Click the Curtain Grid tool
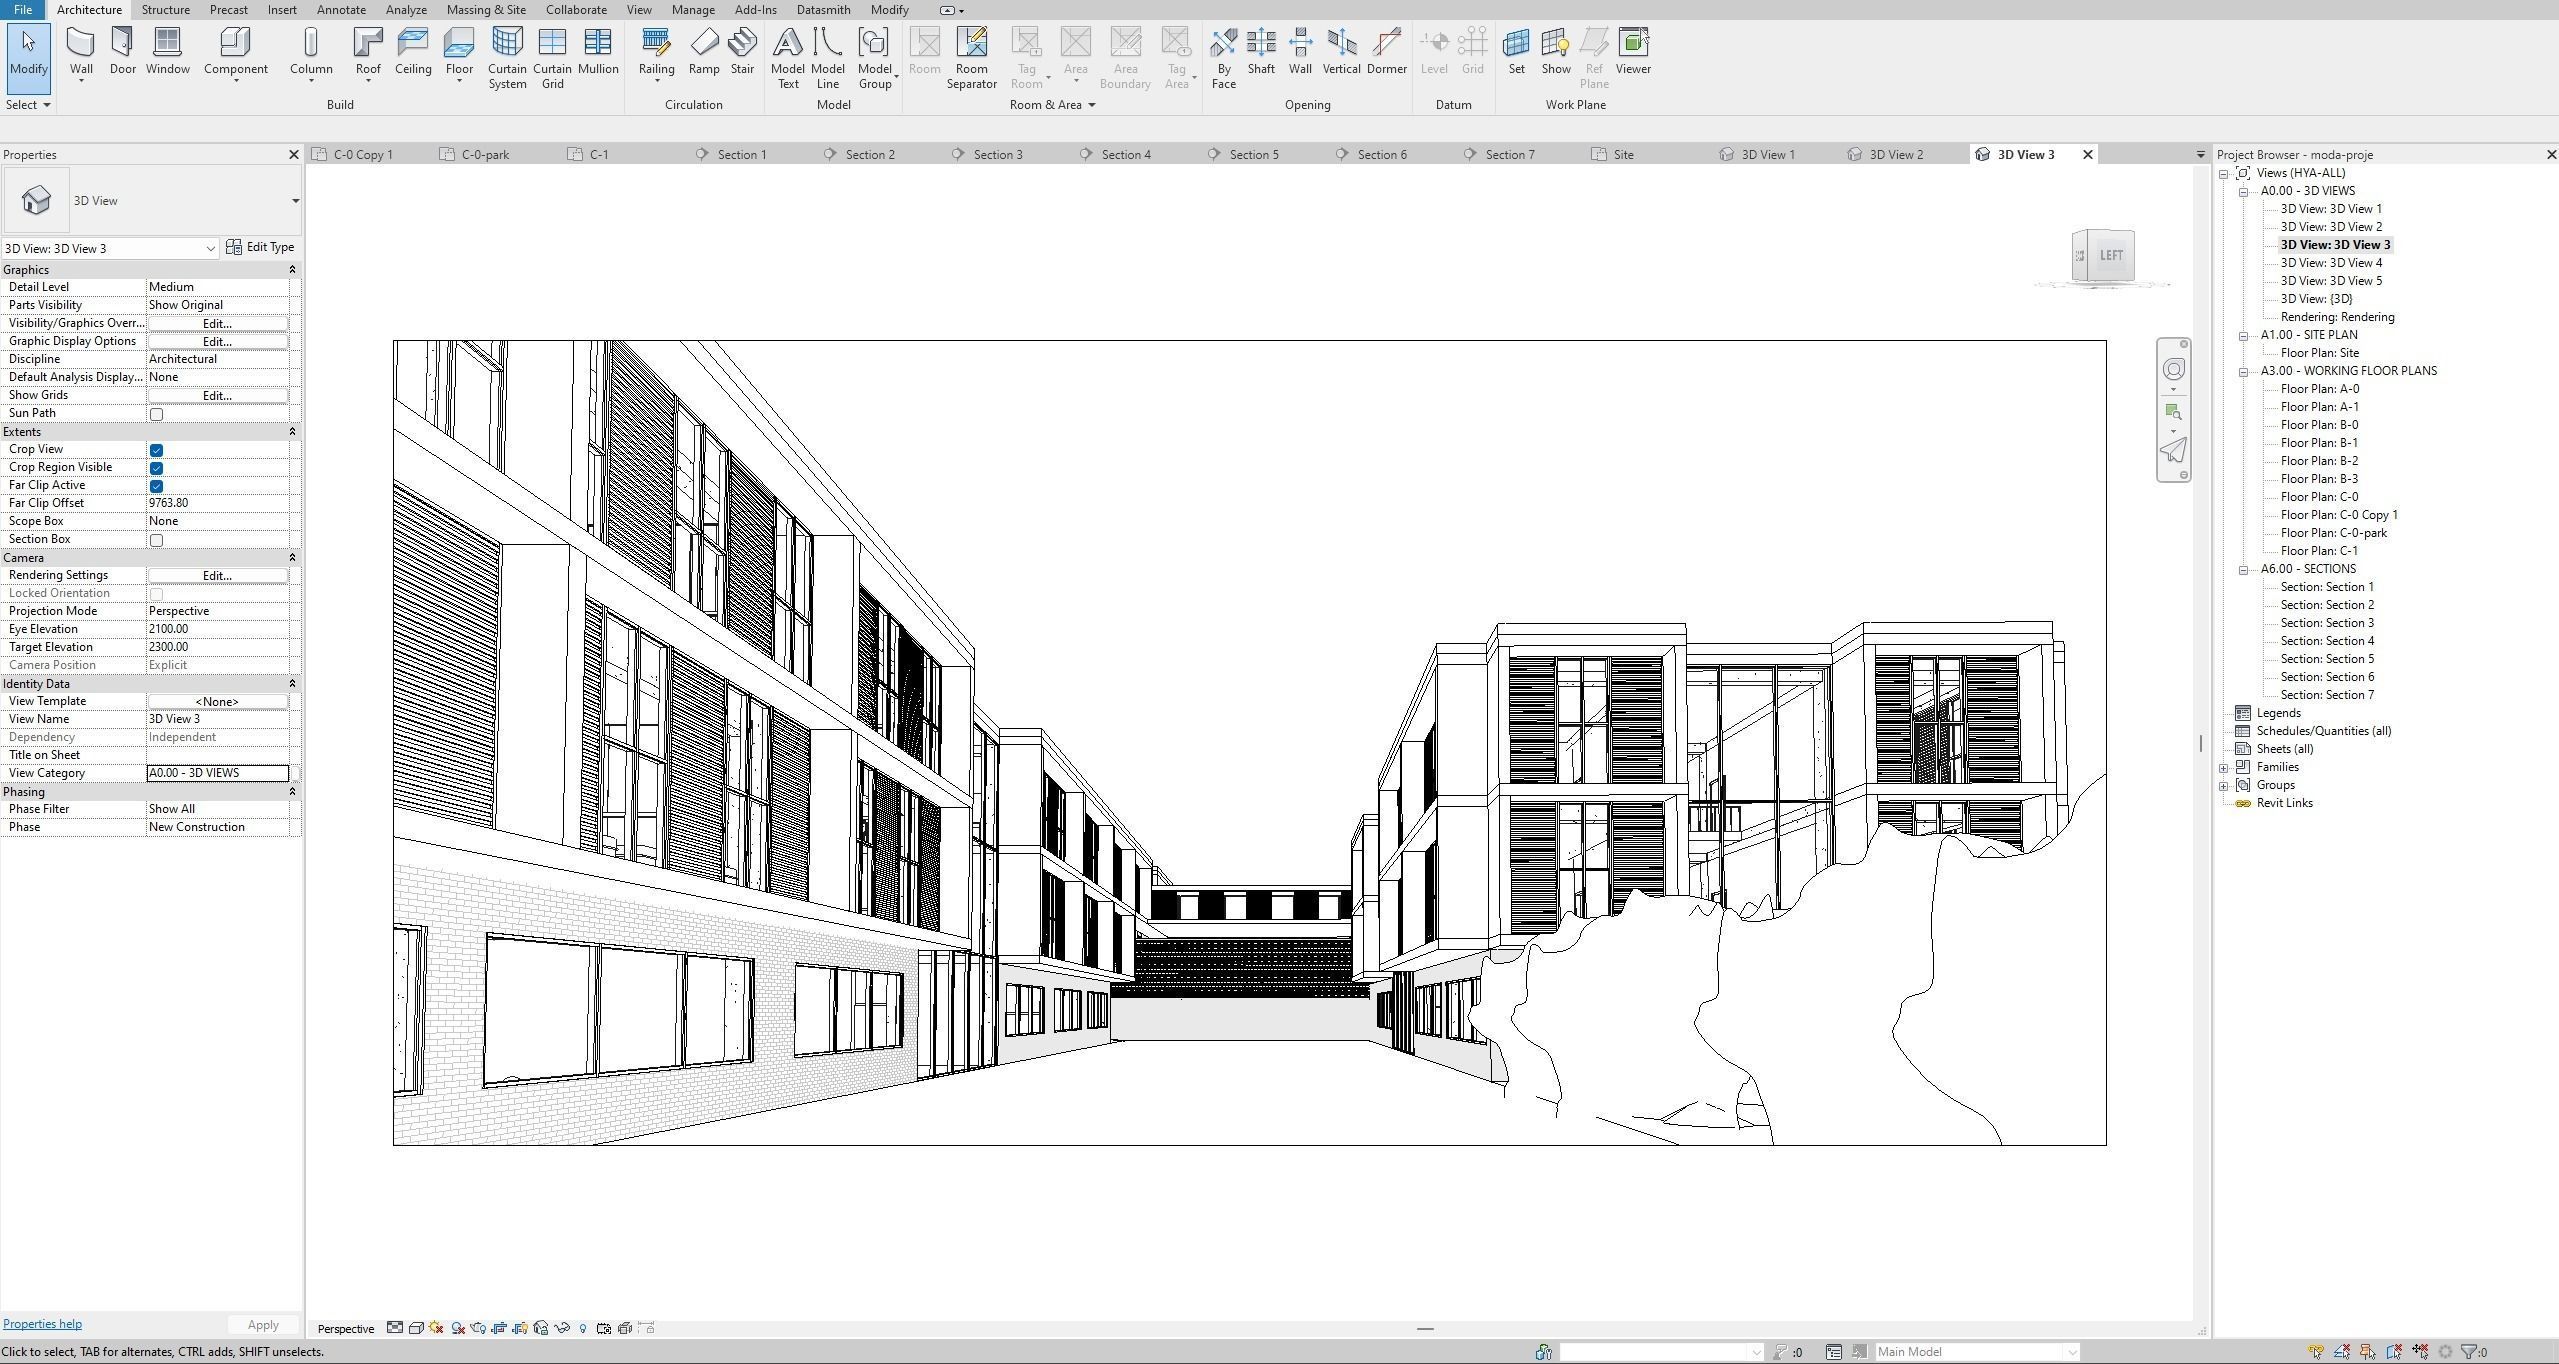2559x1364 pixels. (x=552, y=57)
